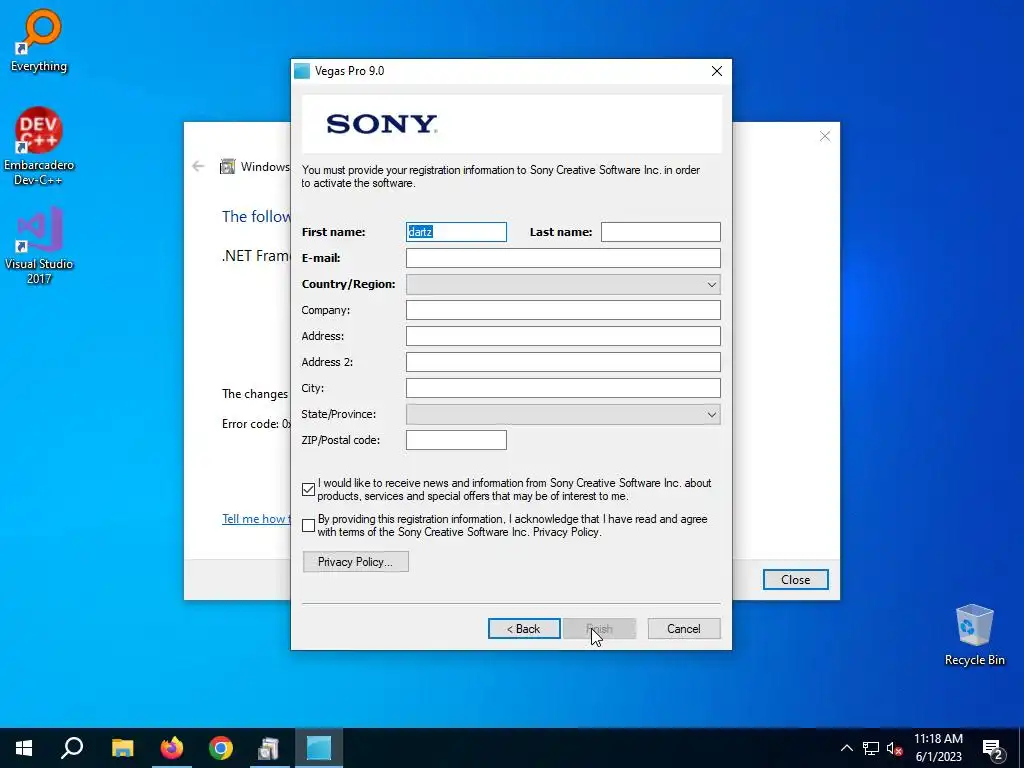Cancel the Vegas Pro registration

(x=684, y=628)
